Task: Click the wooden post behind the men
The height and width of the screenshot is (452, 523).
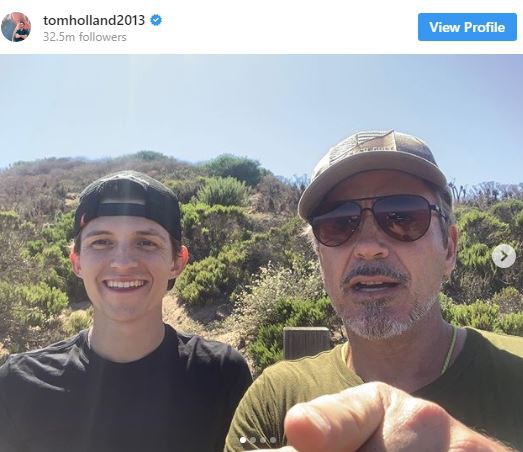Action: [x=306, y=343]
